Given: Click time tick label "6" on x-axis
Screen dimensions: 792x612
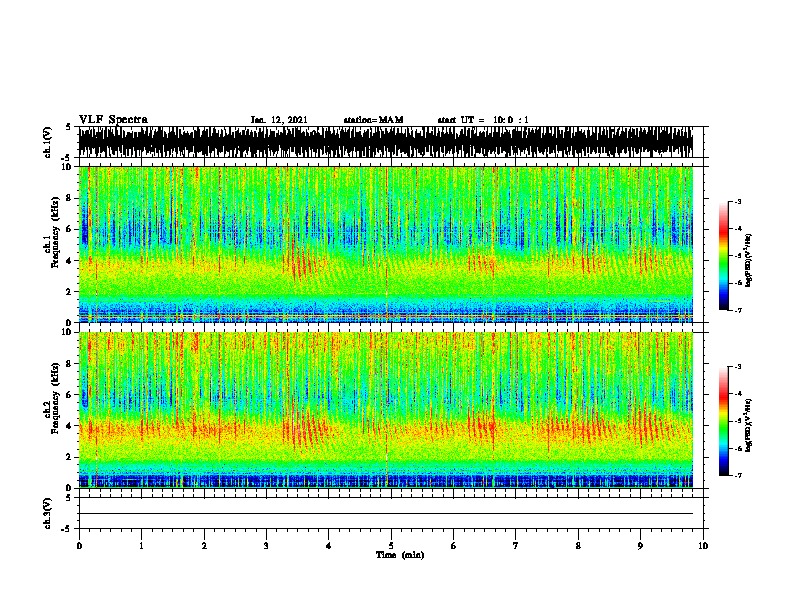Looking at the screenshot, I should tap(454, 546).
